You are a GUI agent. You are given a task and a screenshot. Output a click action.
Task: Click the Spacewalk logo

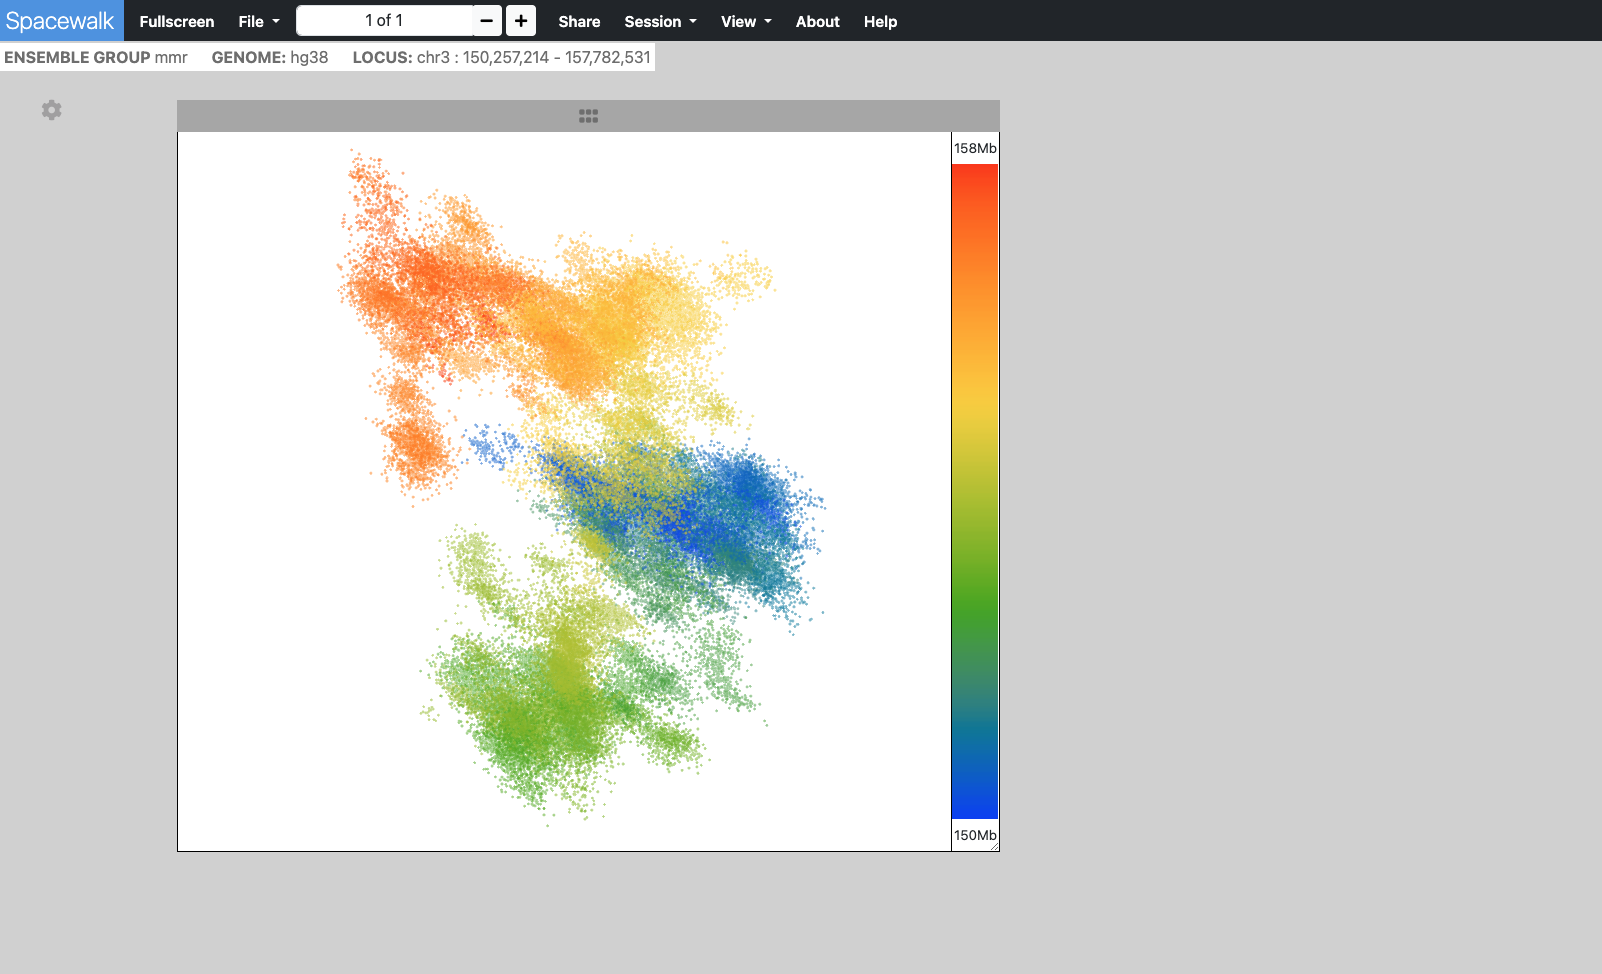pyautogui.click(x=60, y=21)
